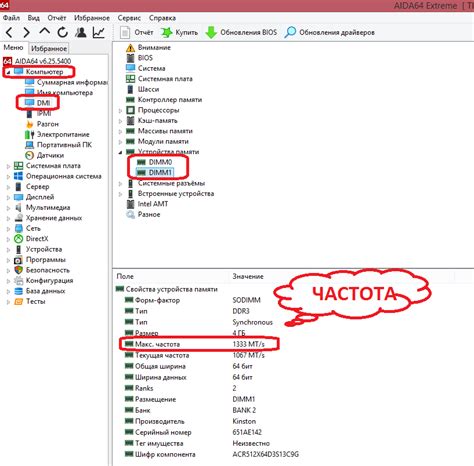Viewport: 474px width, 466px height.
Task: Click the Back navigation arrow icon
Action: pos(9,32)
